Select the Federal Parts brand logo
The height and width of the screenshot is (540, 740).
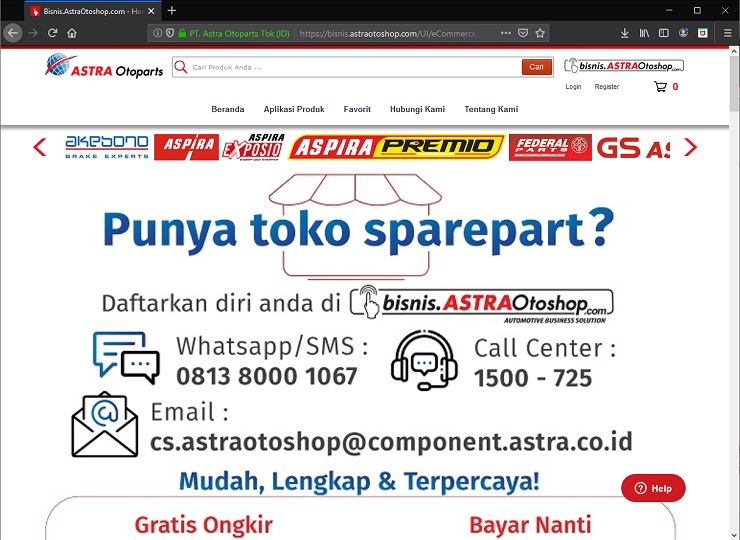[550, 147]
